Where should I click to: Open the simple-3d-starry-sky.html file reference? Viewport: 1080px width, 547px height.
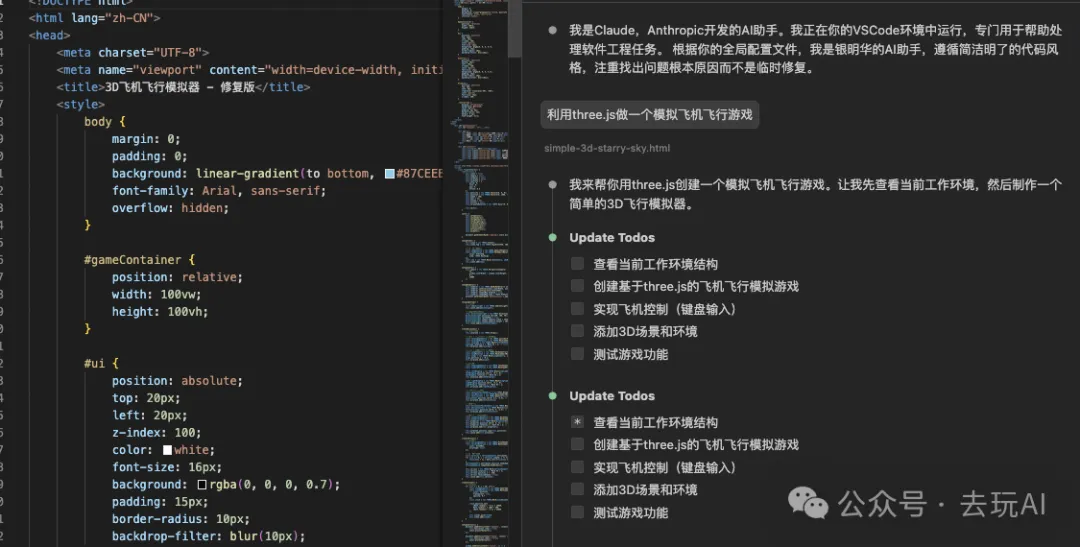[x=607, y=148]
